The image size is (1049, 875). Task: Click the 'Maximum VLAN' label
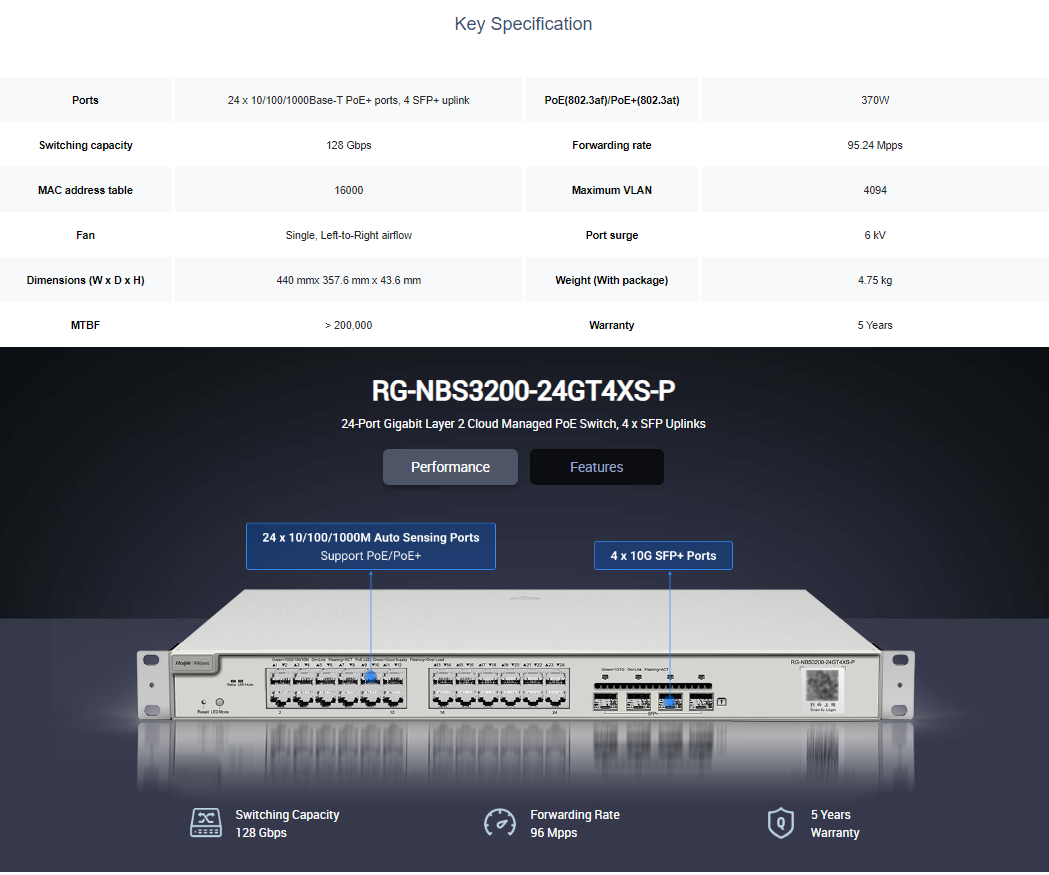(611, 190)
